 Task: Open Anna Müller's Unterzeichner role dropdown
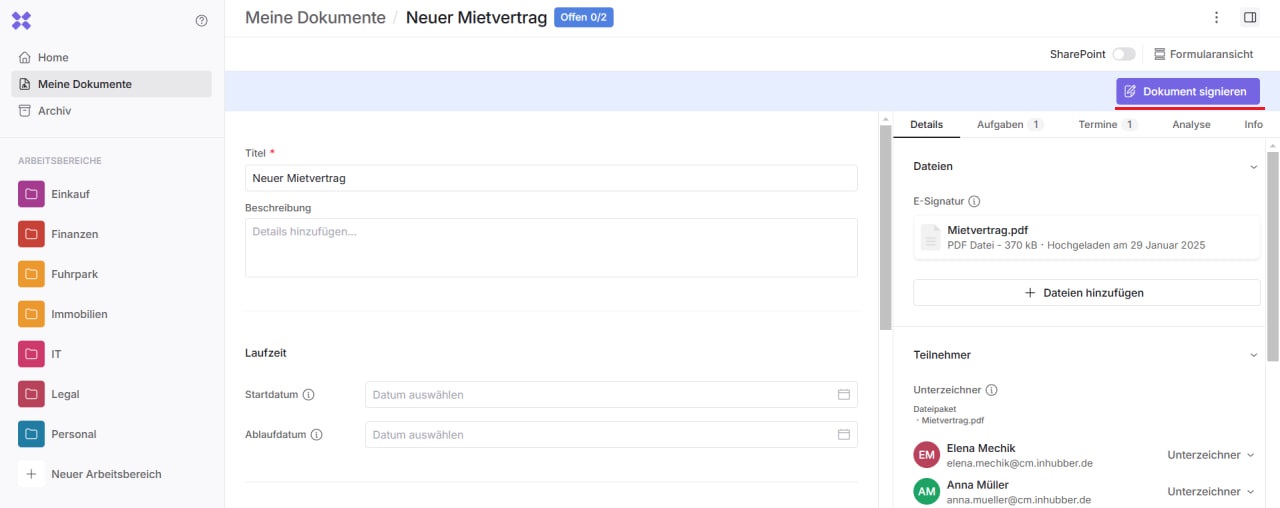click(1210, 492)
